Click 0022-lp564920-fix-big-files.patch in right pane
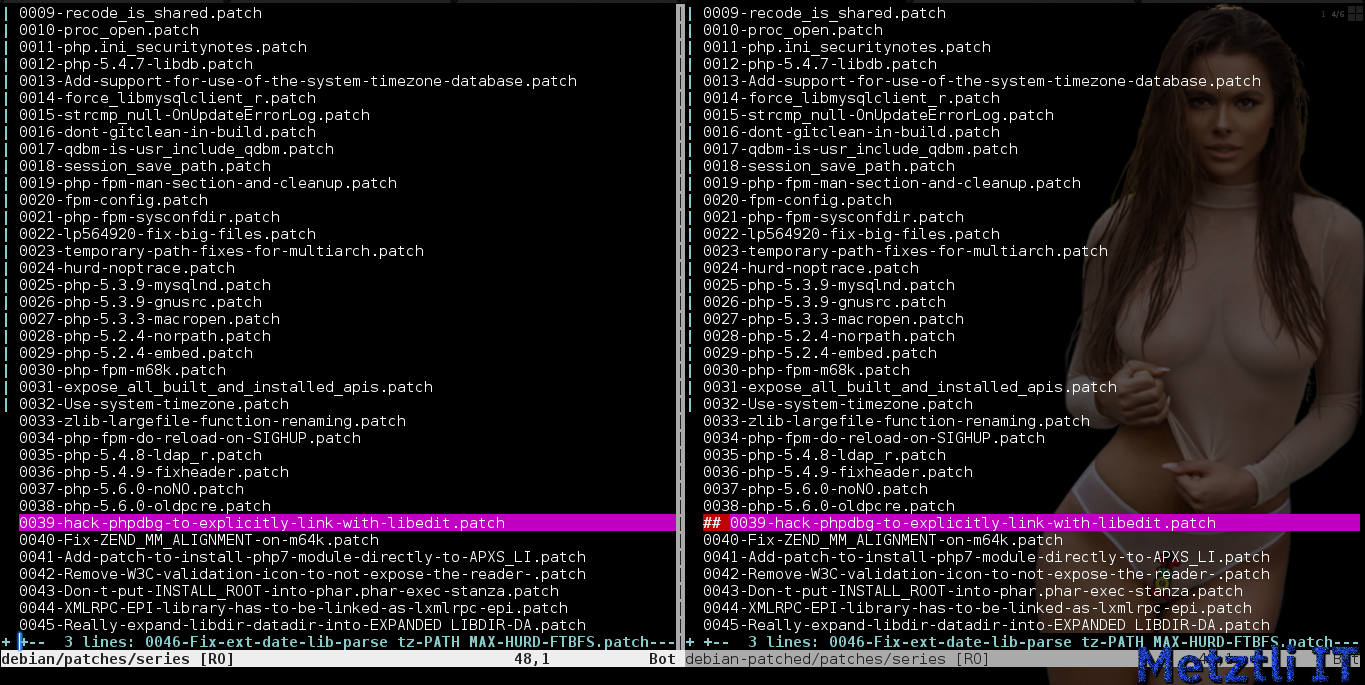This screenshot has width=1365, height=685. pyautogui.click(x=851, y=234)
